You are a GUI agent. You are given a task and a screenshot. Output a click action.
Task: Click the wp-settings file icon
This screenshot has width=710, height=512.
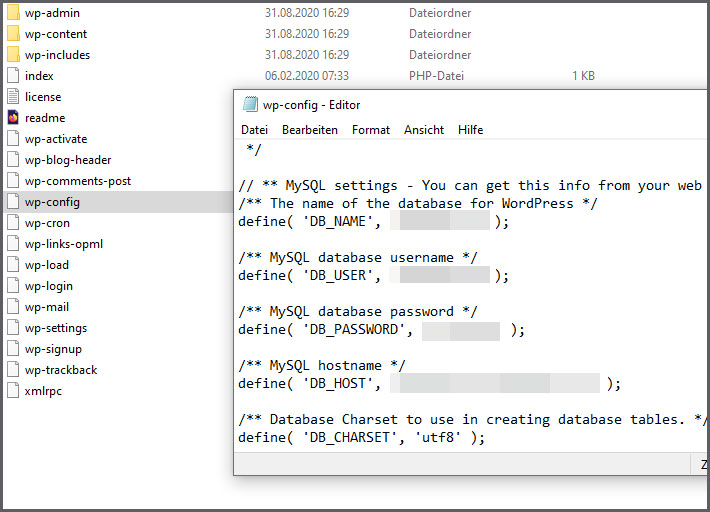point(14,328)
